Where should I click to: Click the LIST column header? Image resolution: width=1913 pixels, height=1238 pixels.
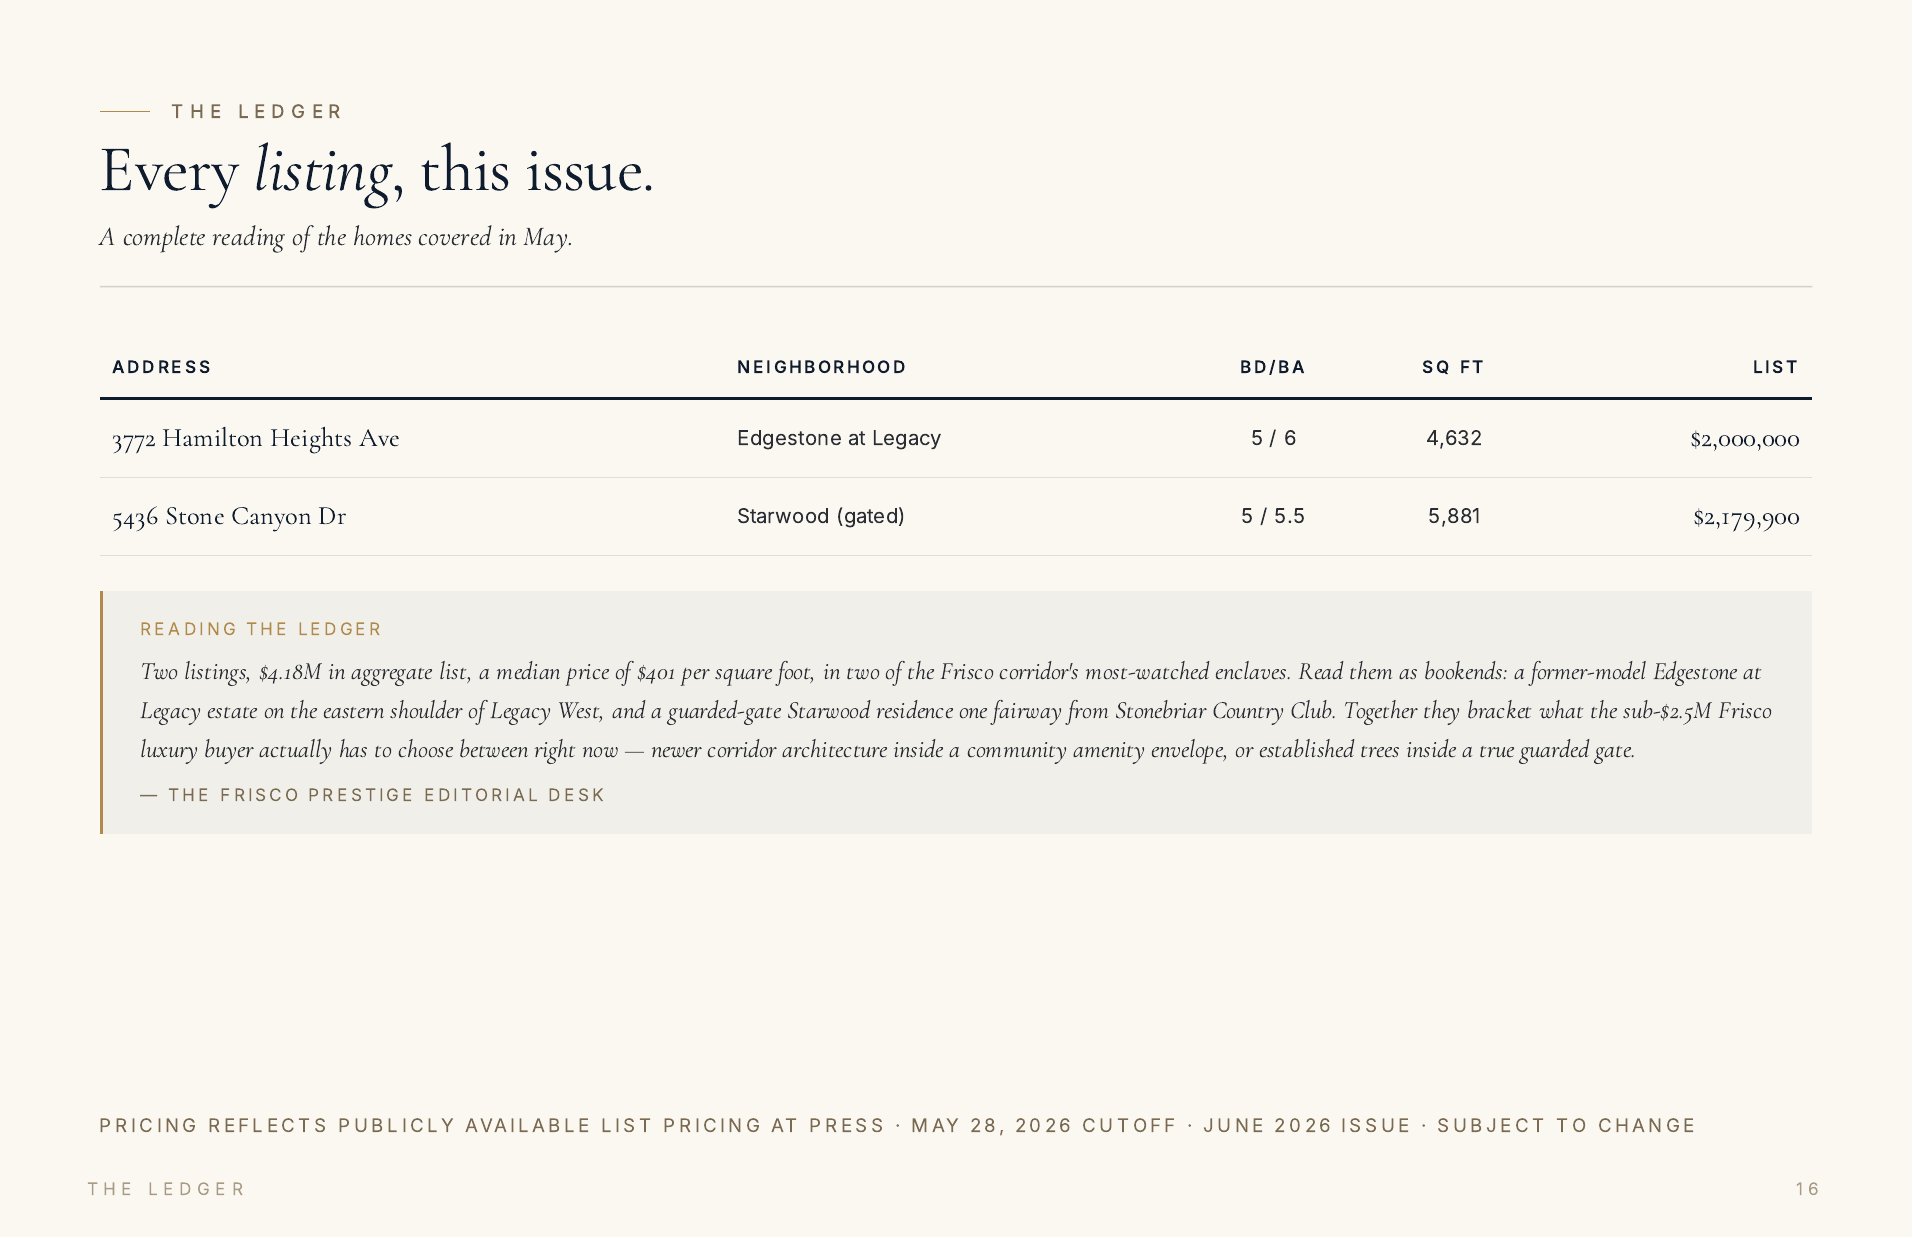click(1775, 367)
